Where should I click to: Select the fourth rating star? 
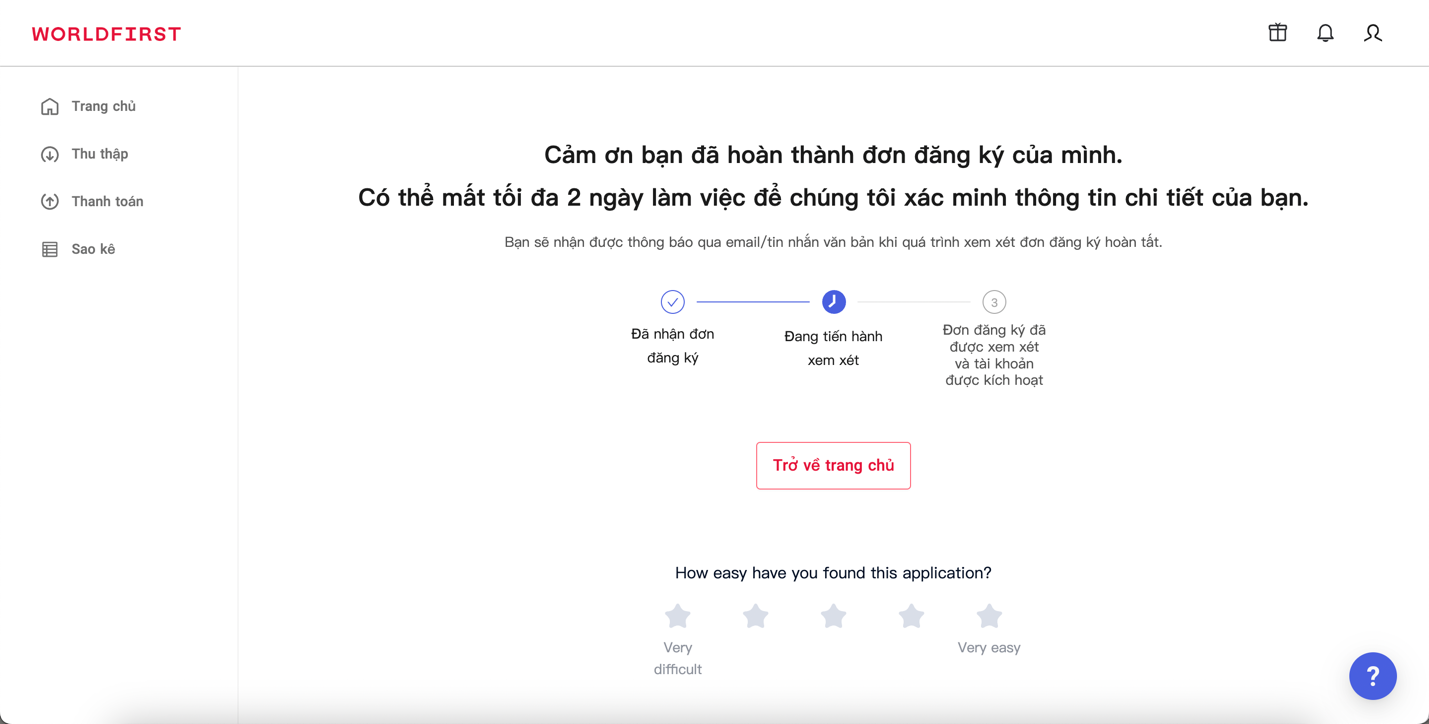pos(911,616)
